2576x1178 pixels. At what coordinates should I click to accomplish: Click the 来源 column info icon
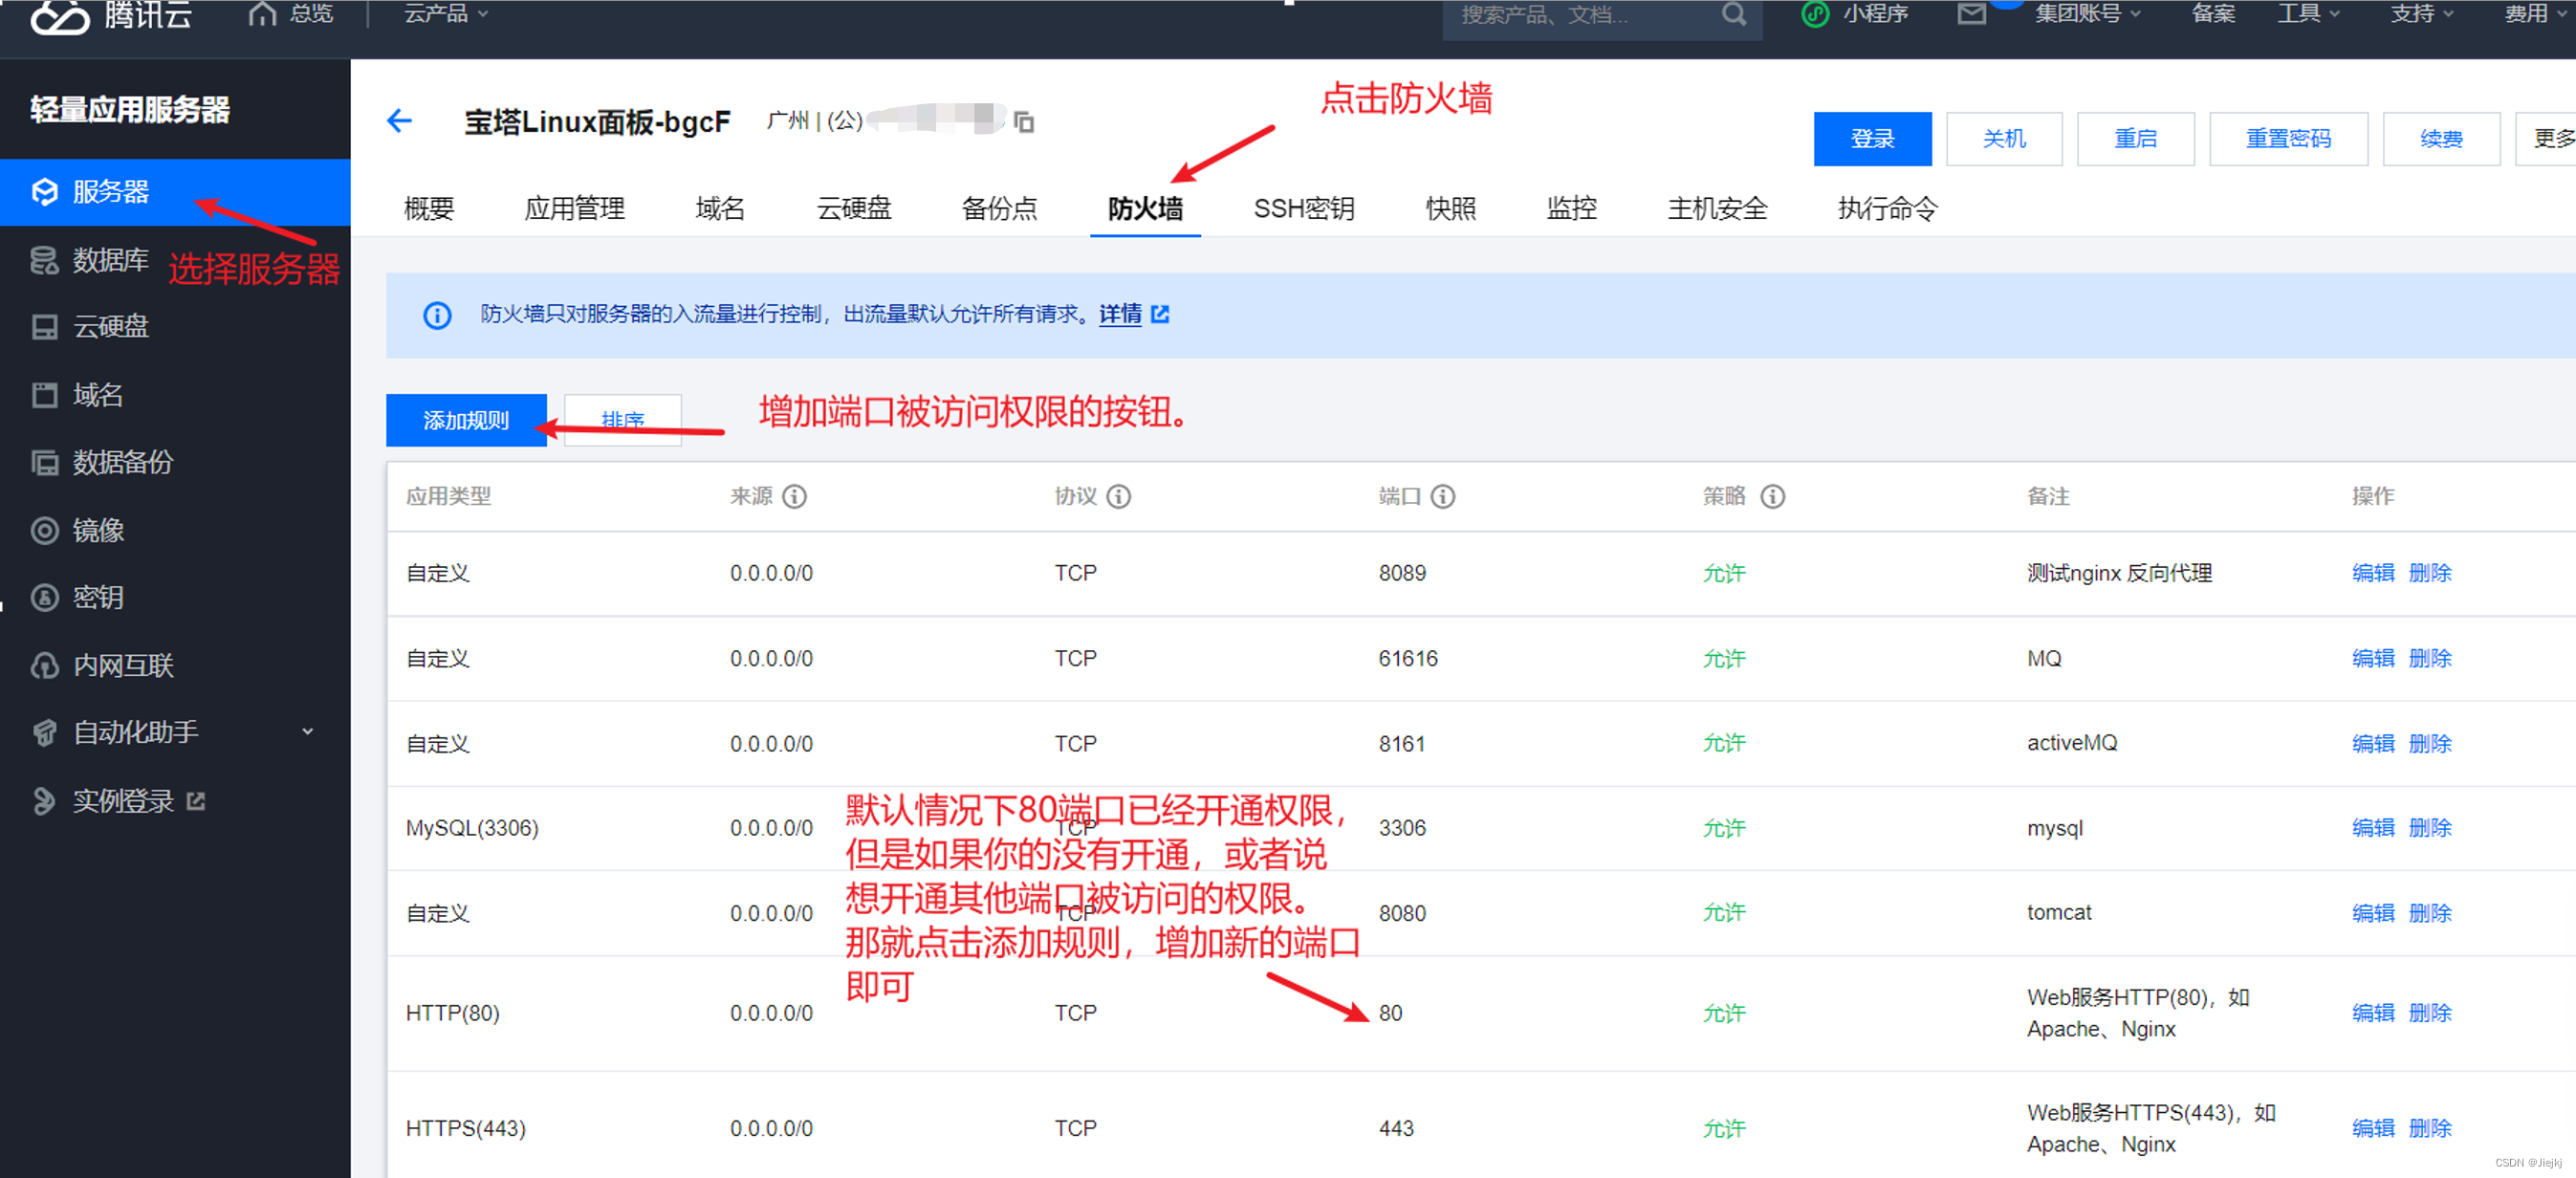coord(794,496)
